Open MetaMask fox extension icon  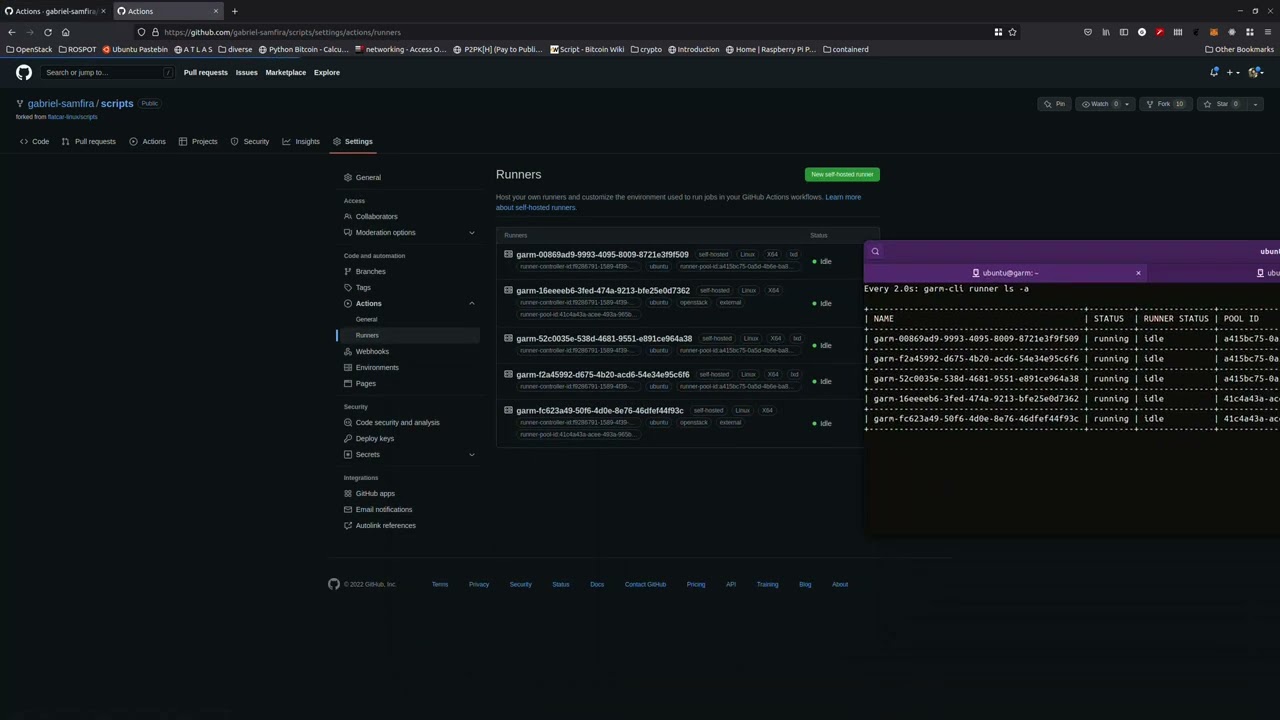(x=1214, y=32)
